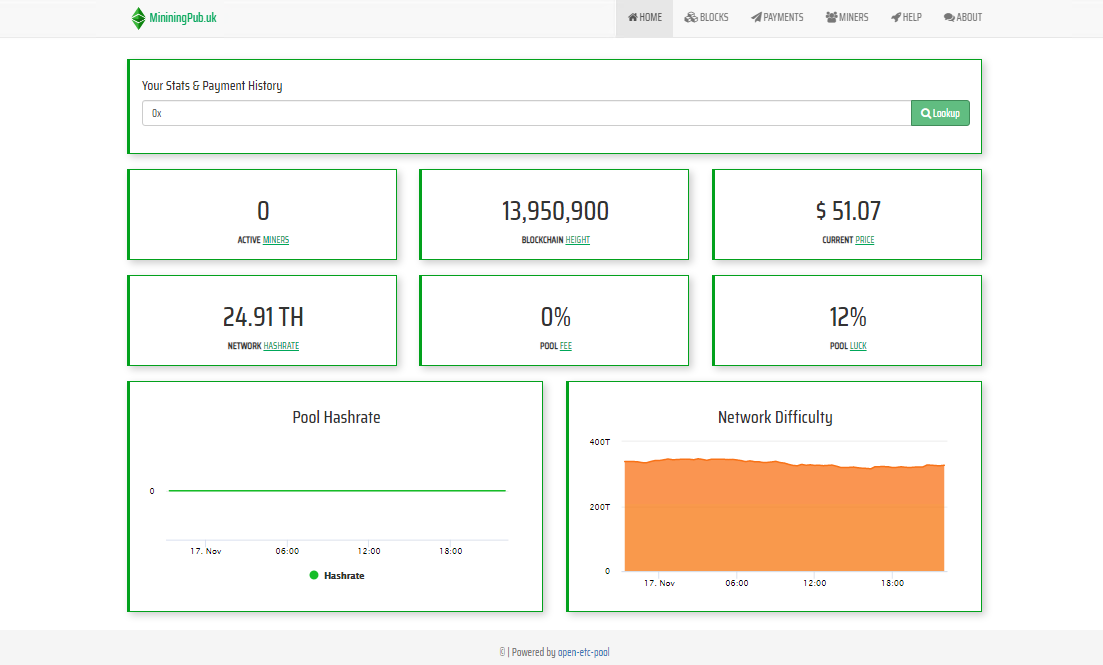The image size is (1103, 665).
Task: Click the 12% pool luck value
Action: pyautogui.click(x=848, y=317)
